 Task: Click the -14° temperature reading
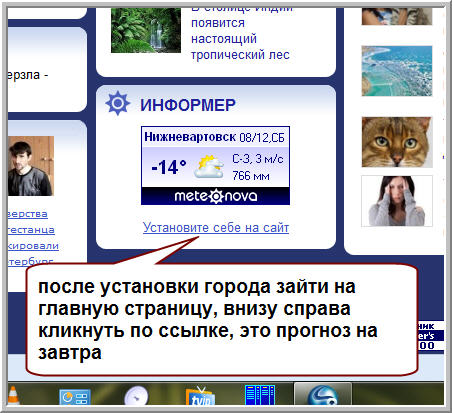169,167
